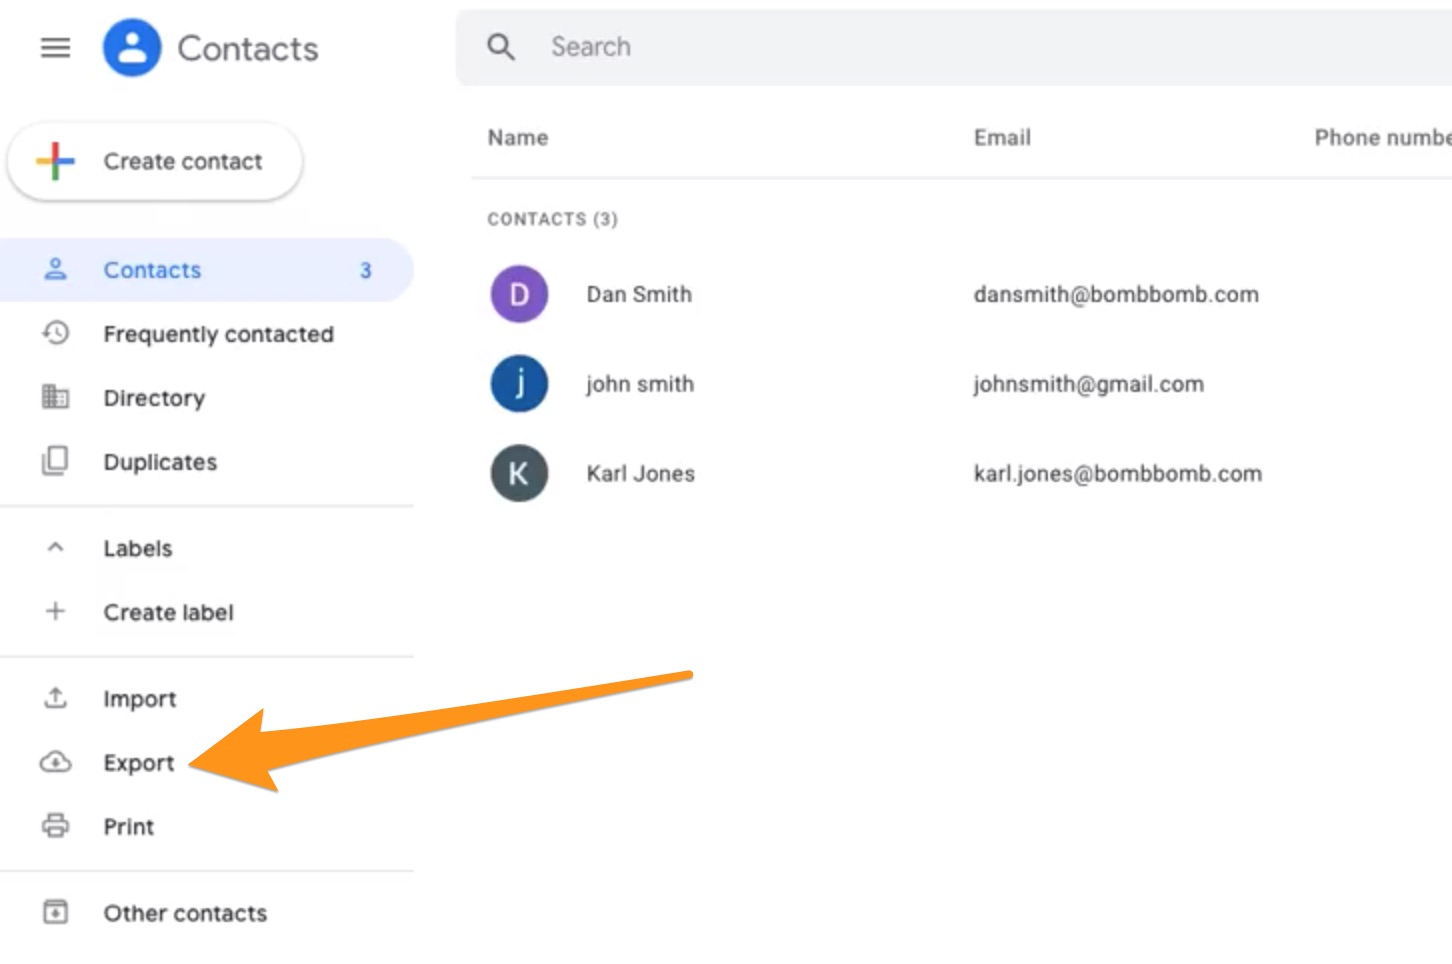Click the magnifying glass search icon
This screenshot has width=1452, height=964.
501,46
